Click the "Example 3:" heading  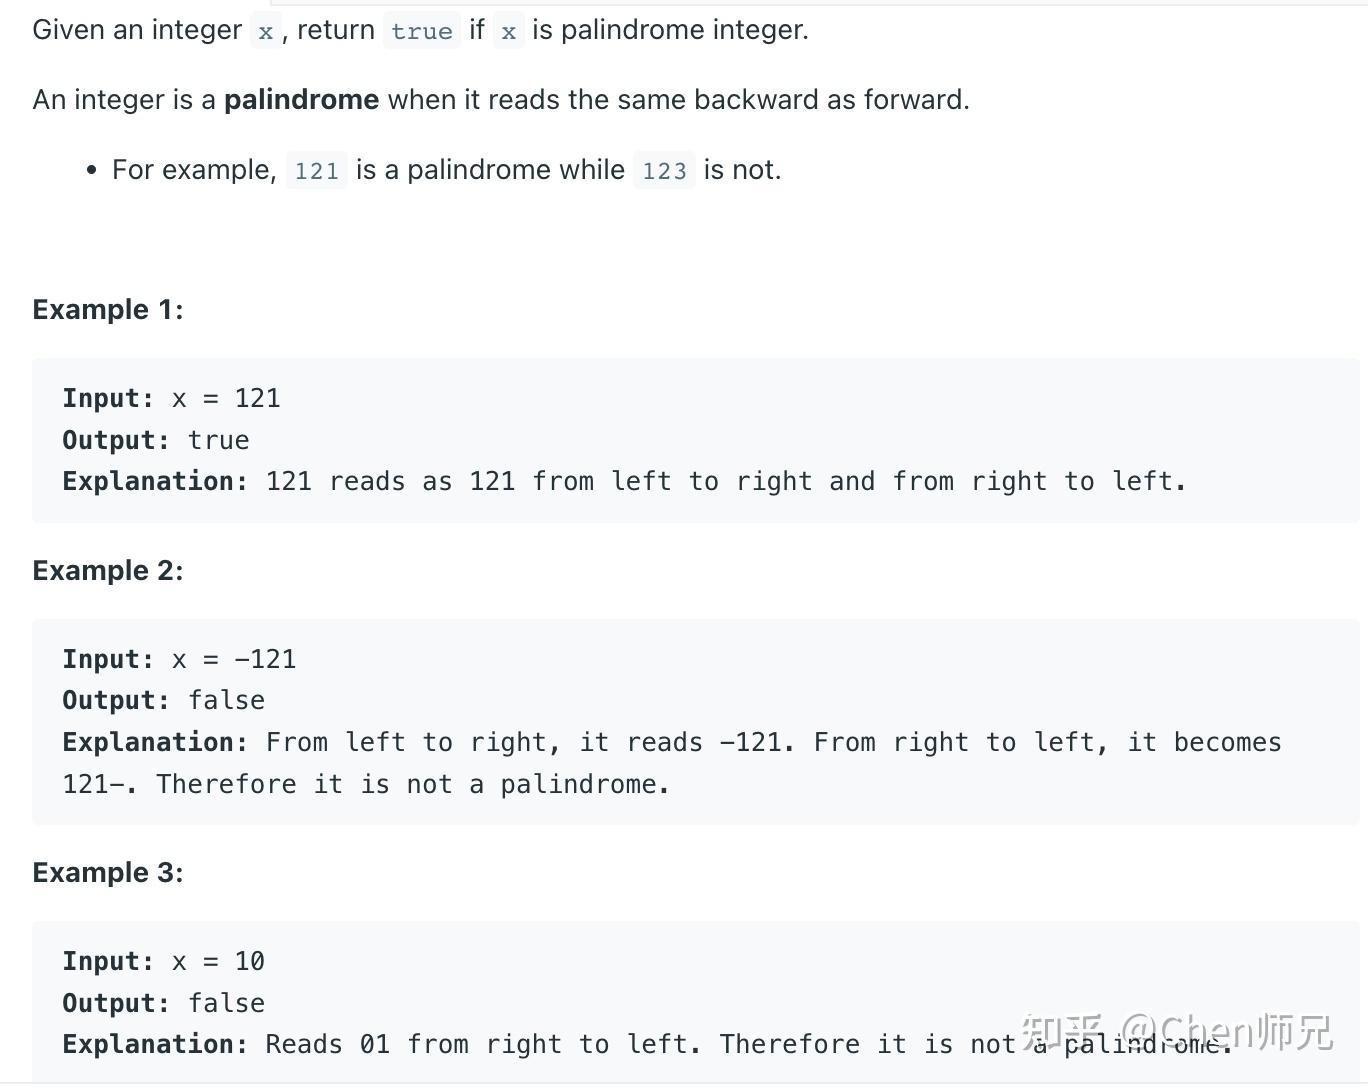(x=108, y=873)
